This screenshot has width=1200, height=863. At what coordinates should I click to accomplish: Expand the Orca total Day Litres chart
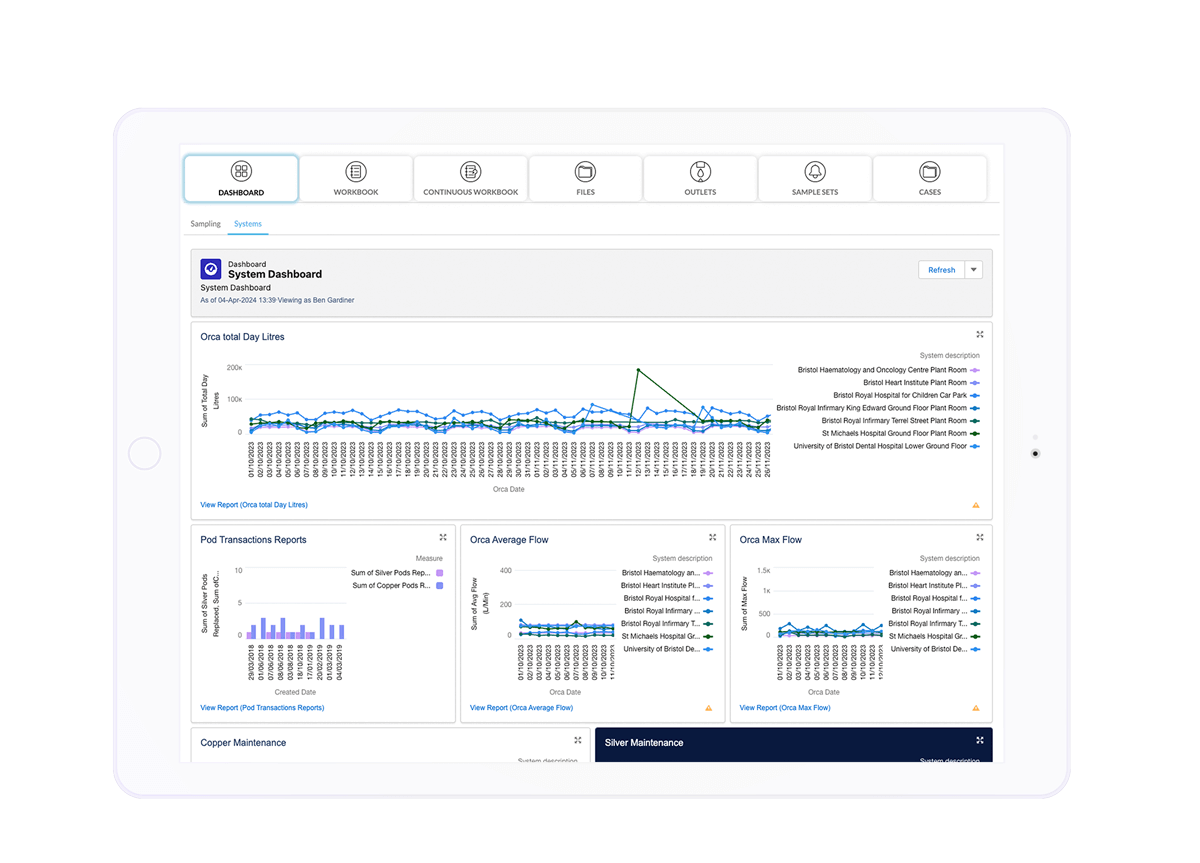coord(980,335)
